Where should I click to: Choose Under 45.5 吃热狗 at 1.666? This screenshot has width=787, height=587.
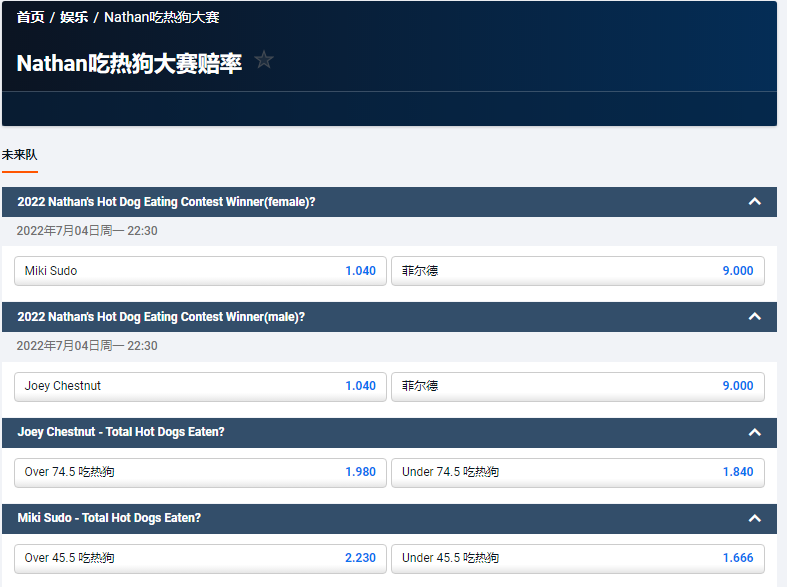tap(577, 558)
